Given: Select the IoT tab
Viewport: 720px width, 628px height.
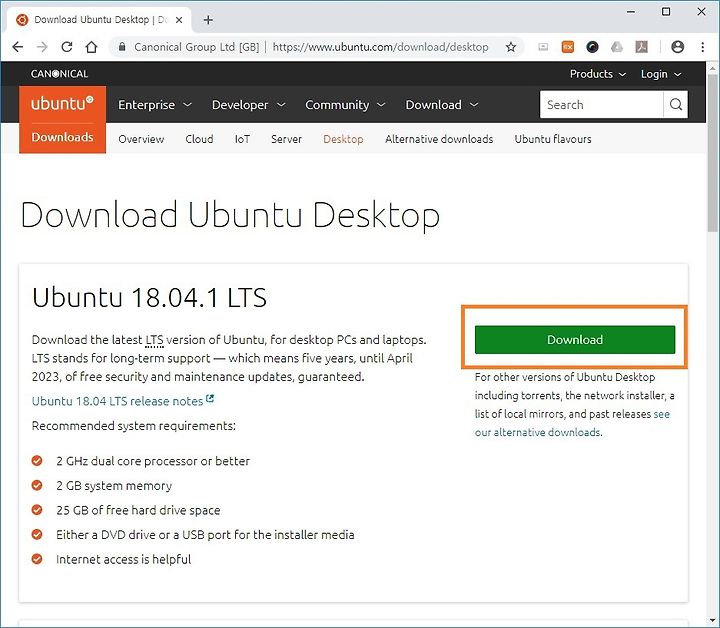Looking at the screenshot, I should tap(242, 139).
